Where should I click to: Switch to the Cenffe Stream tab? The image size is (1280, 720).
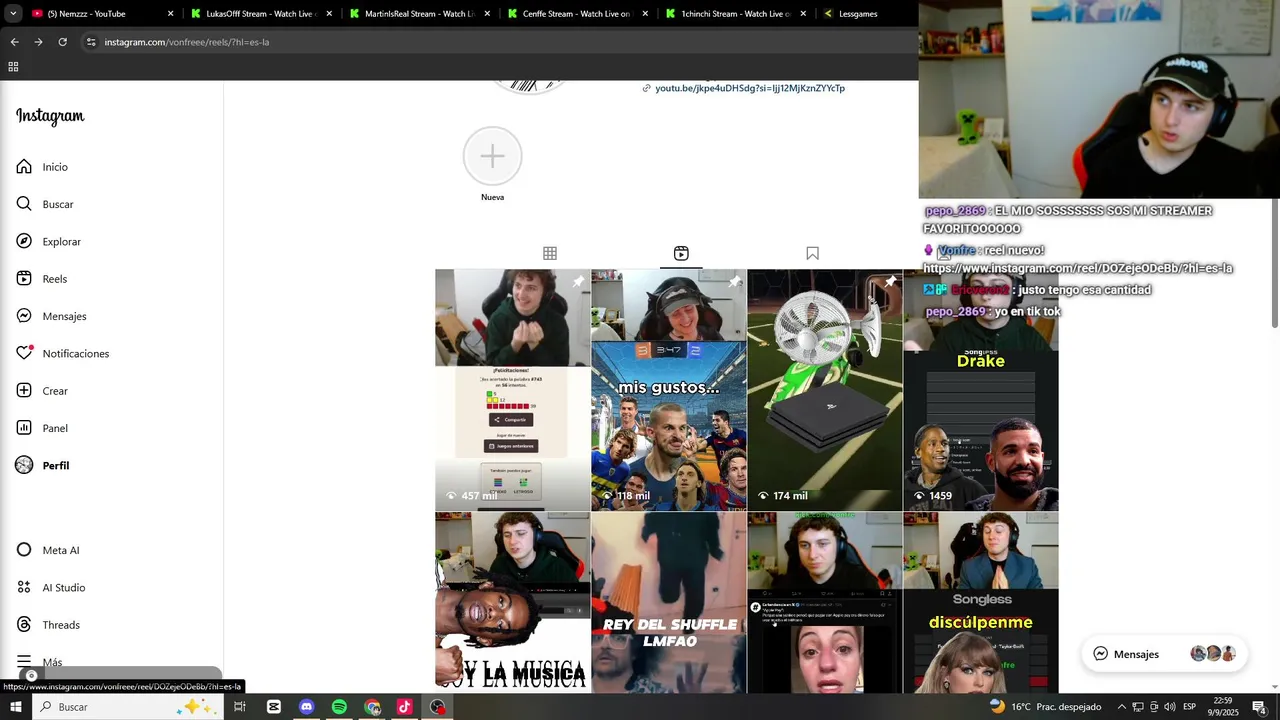click(x=577, y=14)
